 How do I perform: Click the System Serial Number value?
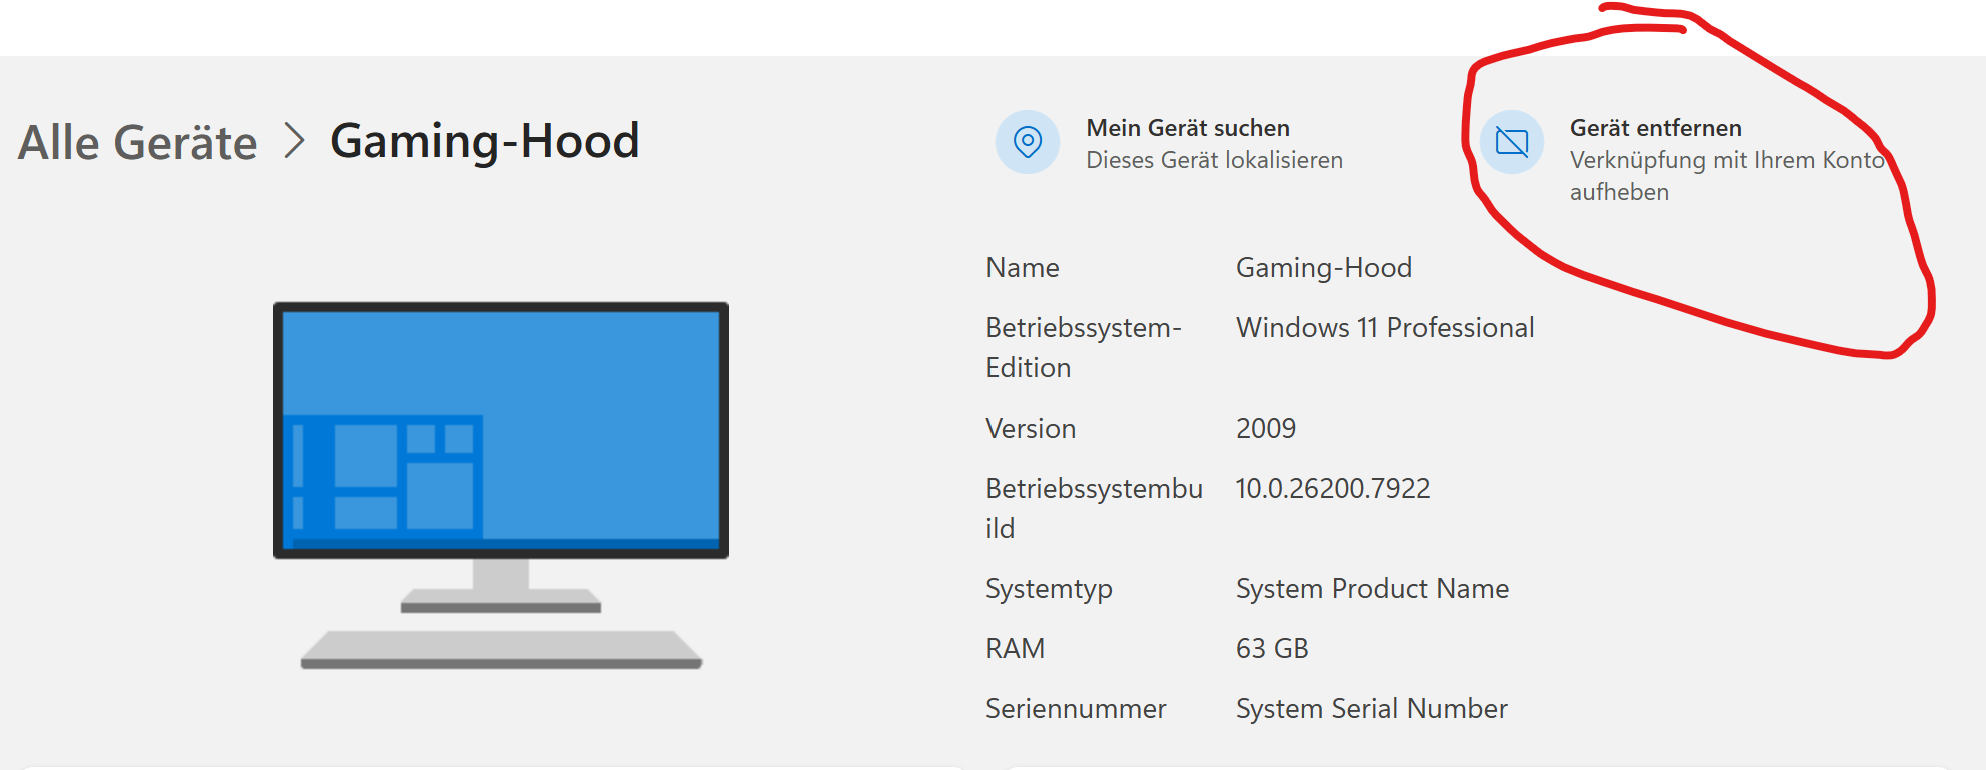pos(1372,708)
